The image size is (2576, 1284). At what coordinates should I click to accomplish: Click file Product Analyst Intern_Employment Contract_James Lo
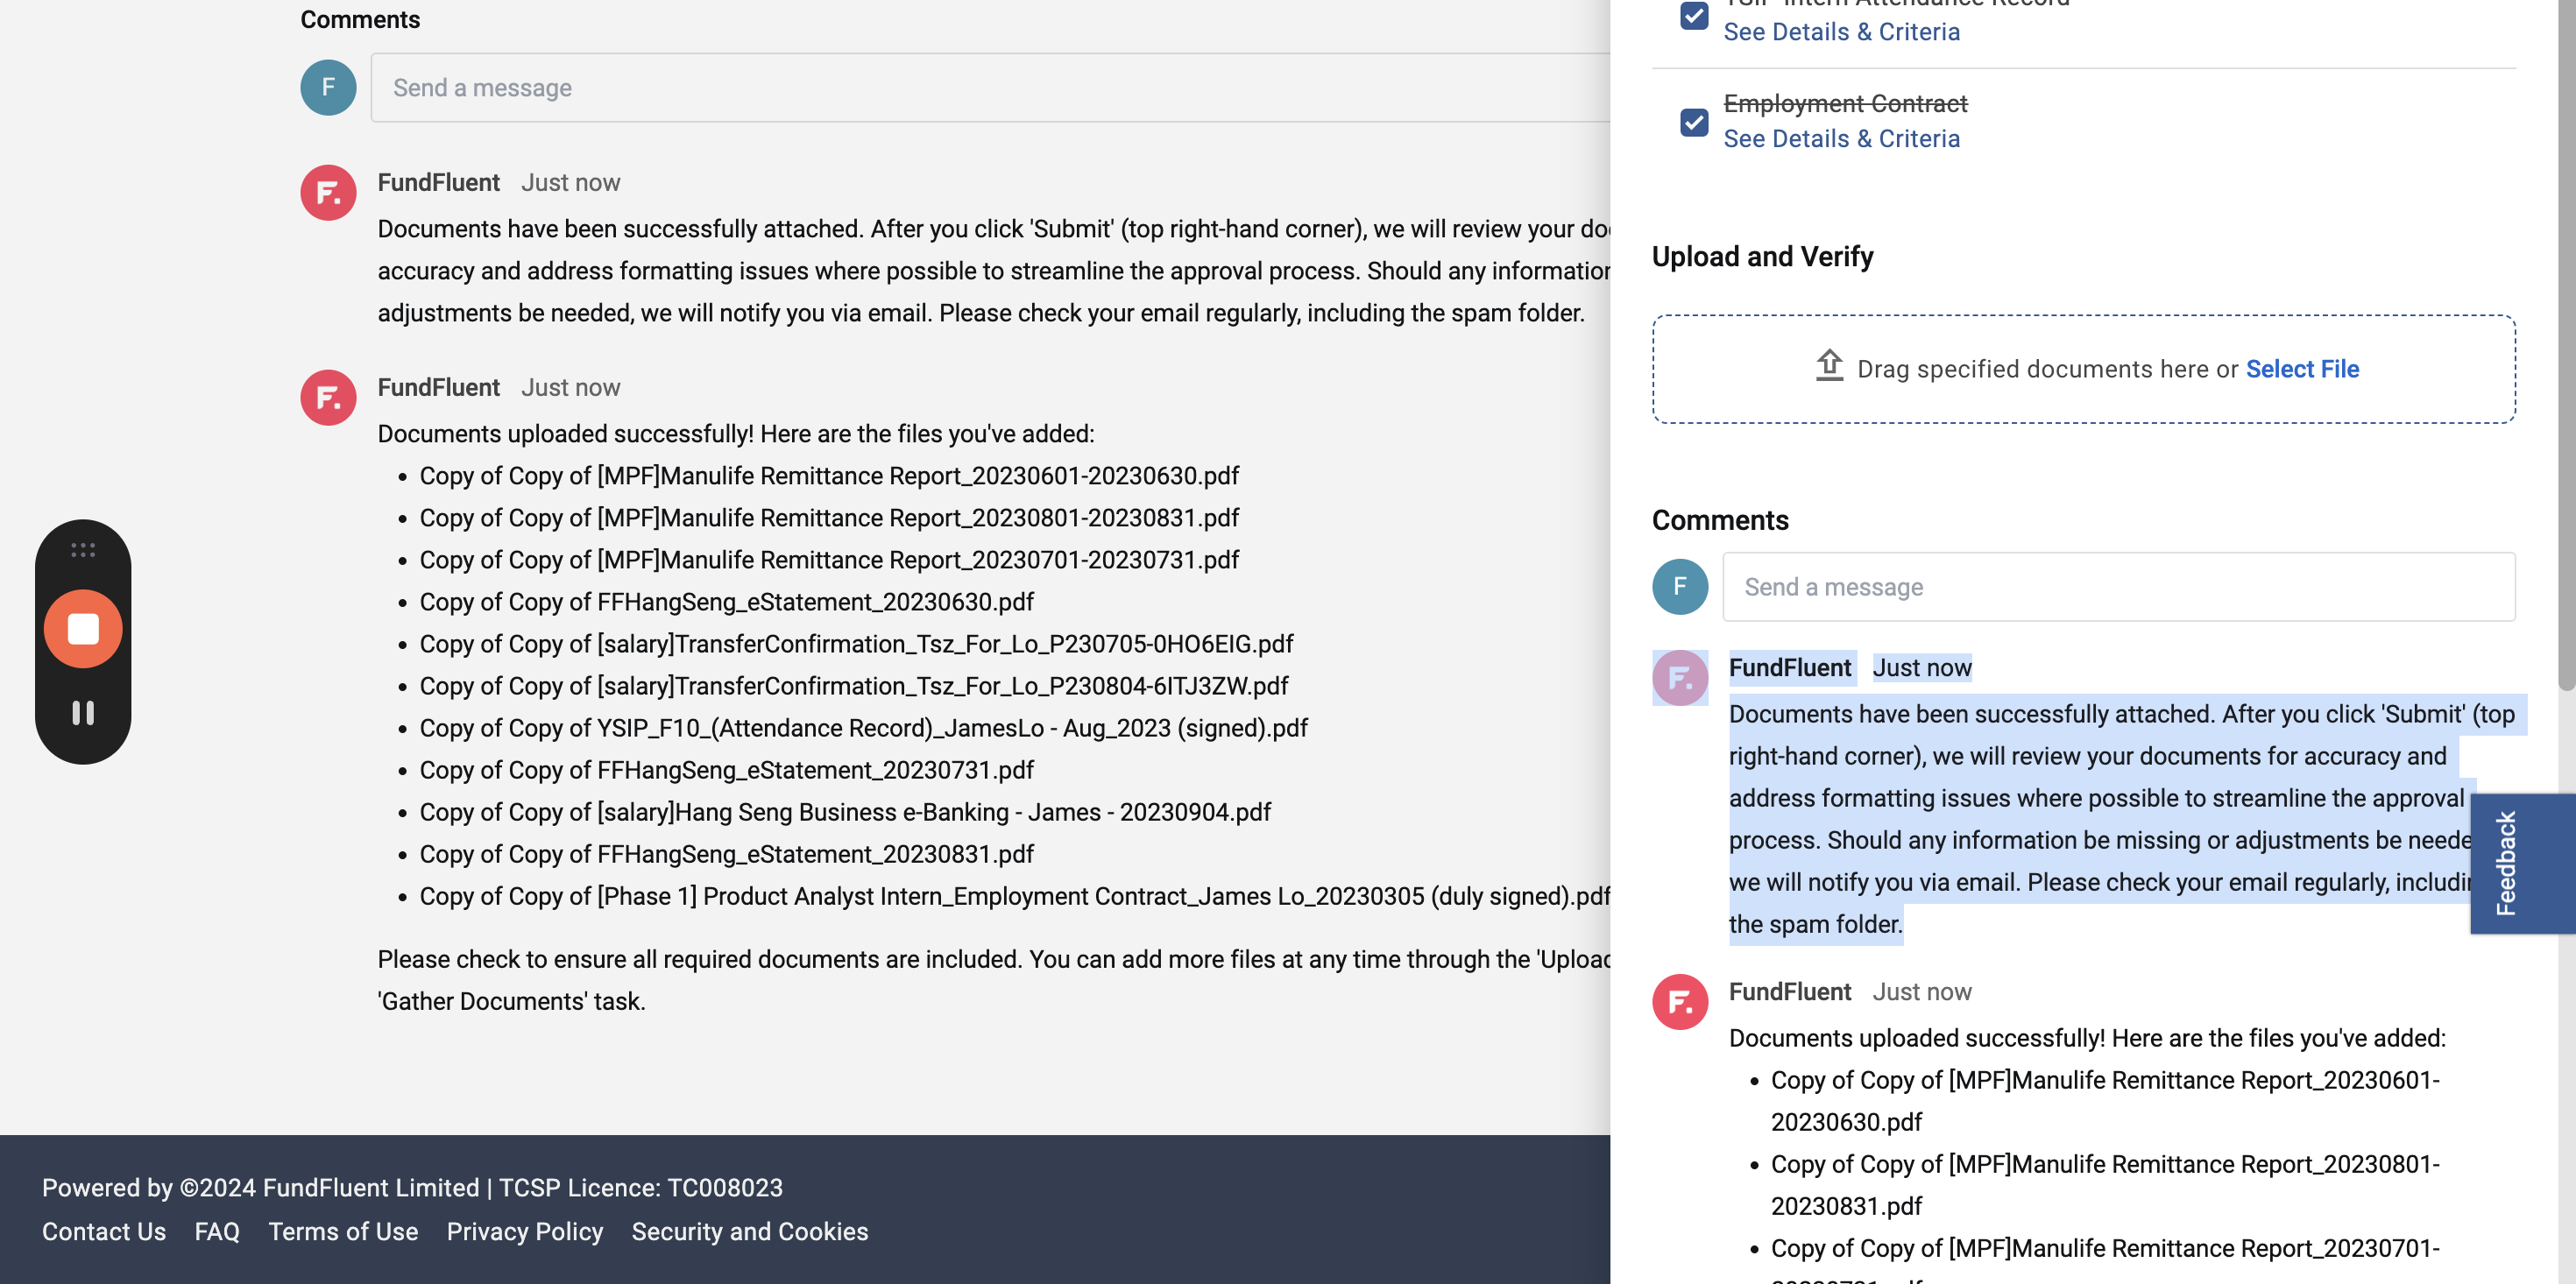coord(1014,896)
